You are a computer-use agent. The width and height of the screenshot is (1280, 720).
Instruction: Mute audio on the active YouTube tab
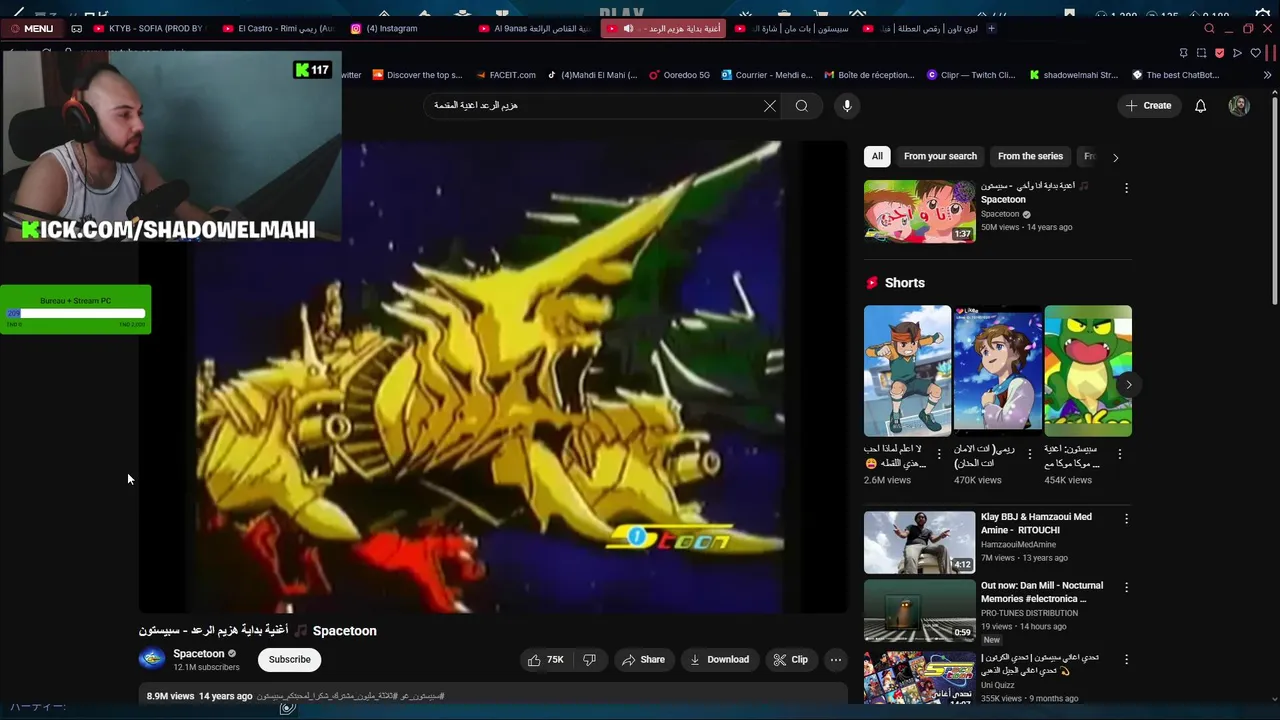pos(628,28)
